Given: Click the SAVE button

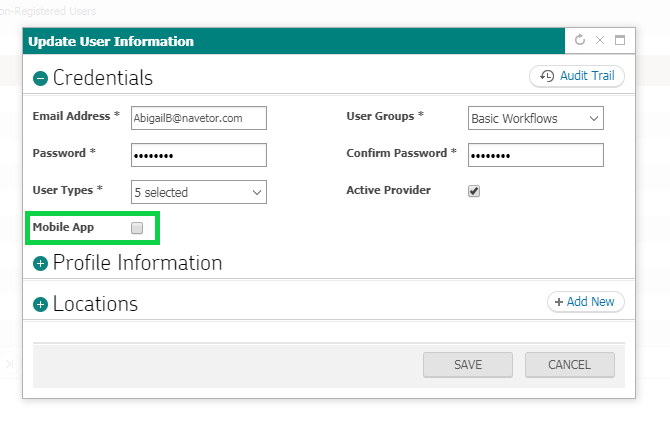Looking at the screenshot, I should pyautogui.click(x=468, y=365).
